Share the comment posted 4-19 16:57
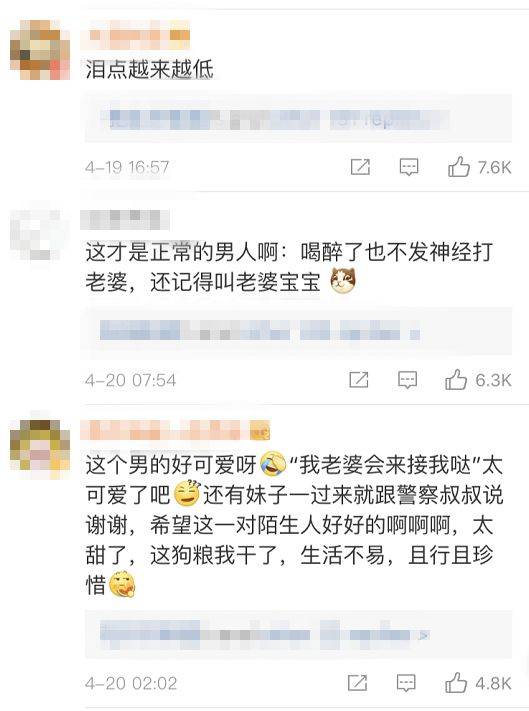The image size is (529, 711). coord(360,167)
